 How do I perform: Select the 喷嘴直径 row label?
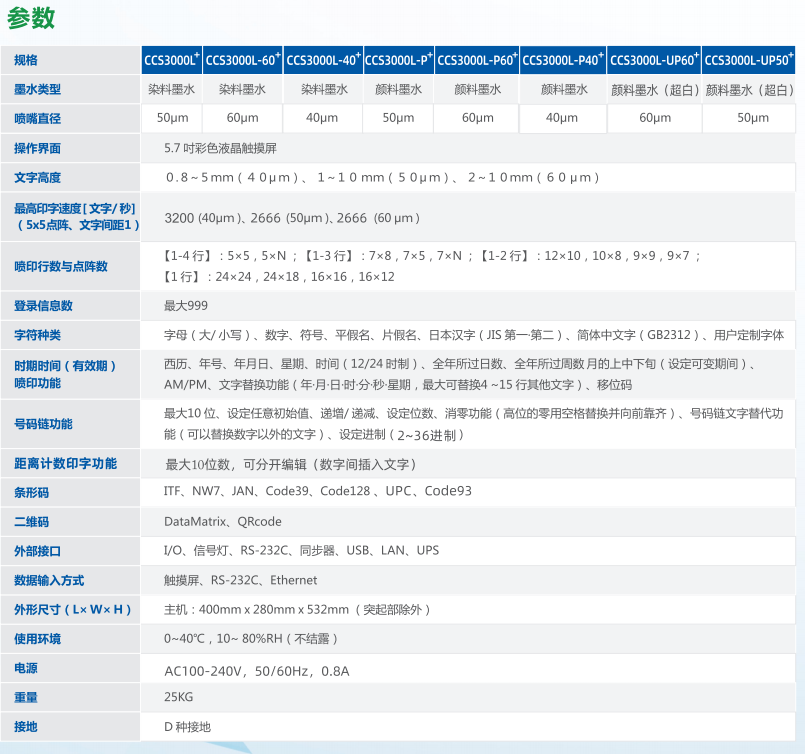(x=37, y=119)
